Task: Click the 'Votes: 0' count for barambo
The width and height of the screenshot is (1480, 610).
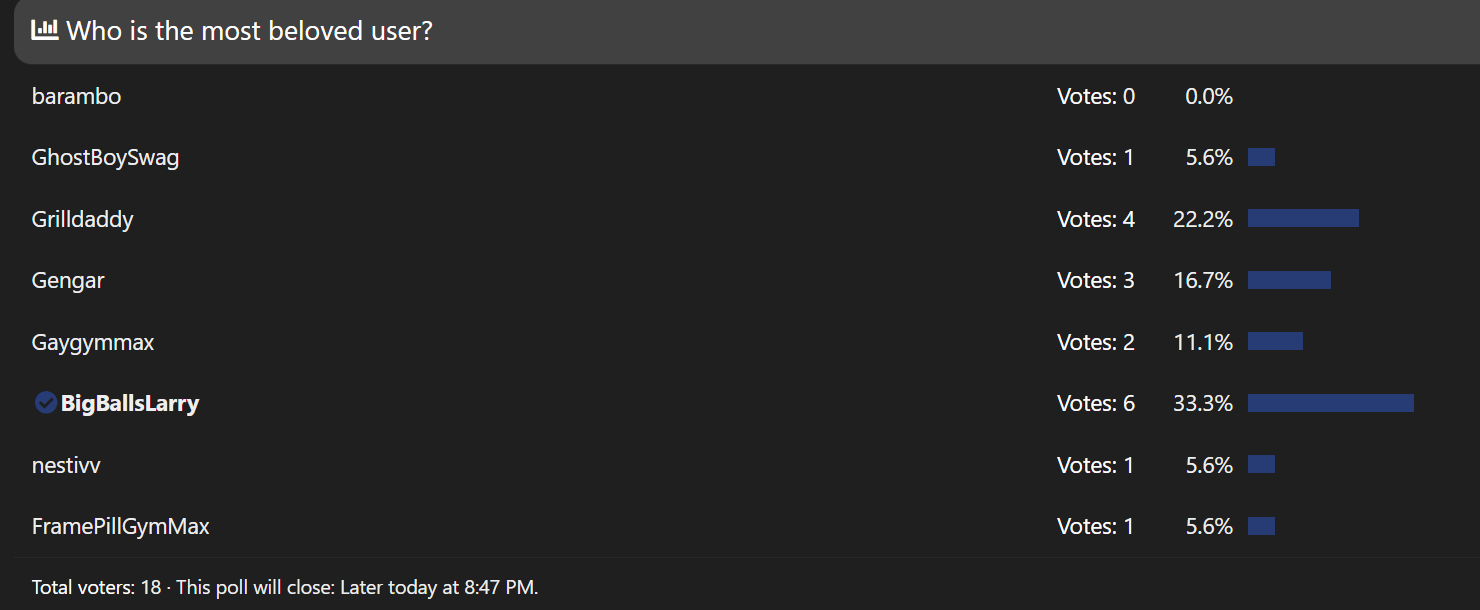Action: point(1096,97)
